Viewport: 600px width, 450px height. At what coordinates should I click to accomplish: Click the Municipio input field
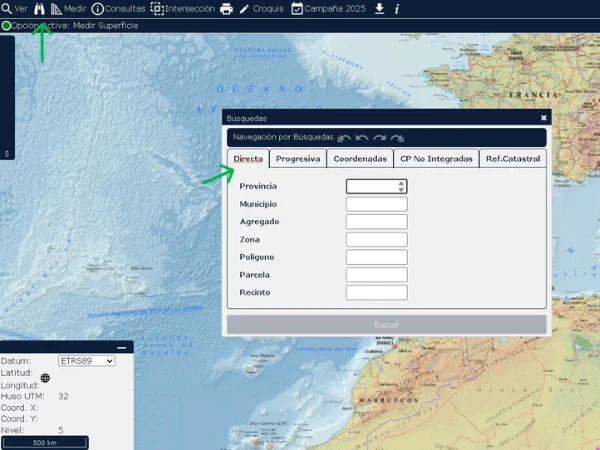pos(376,204)
